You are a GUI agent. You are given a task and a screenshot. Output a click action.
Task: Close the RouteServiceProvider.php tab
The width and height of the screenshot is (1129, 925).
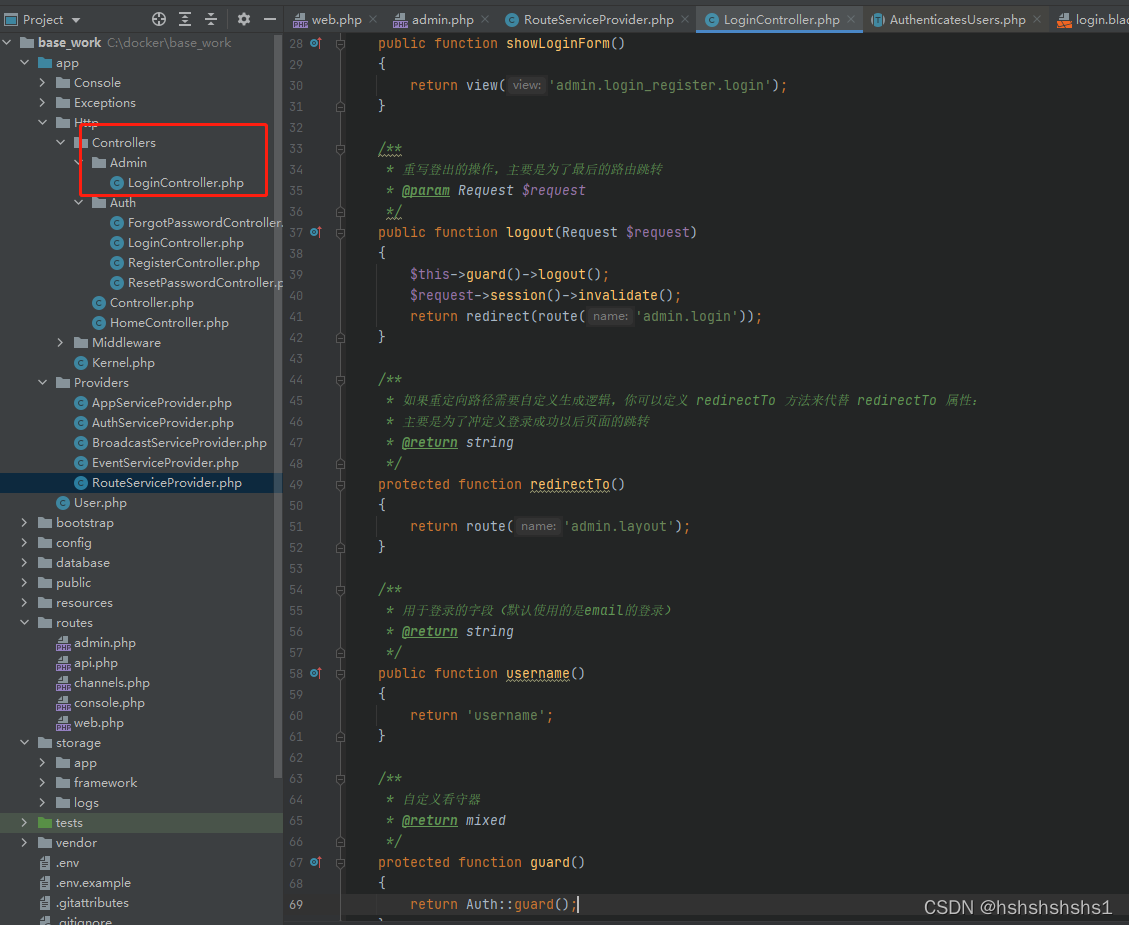[685, 19]
